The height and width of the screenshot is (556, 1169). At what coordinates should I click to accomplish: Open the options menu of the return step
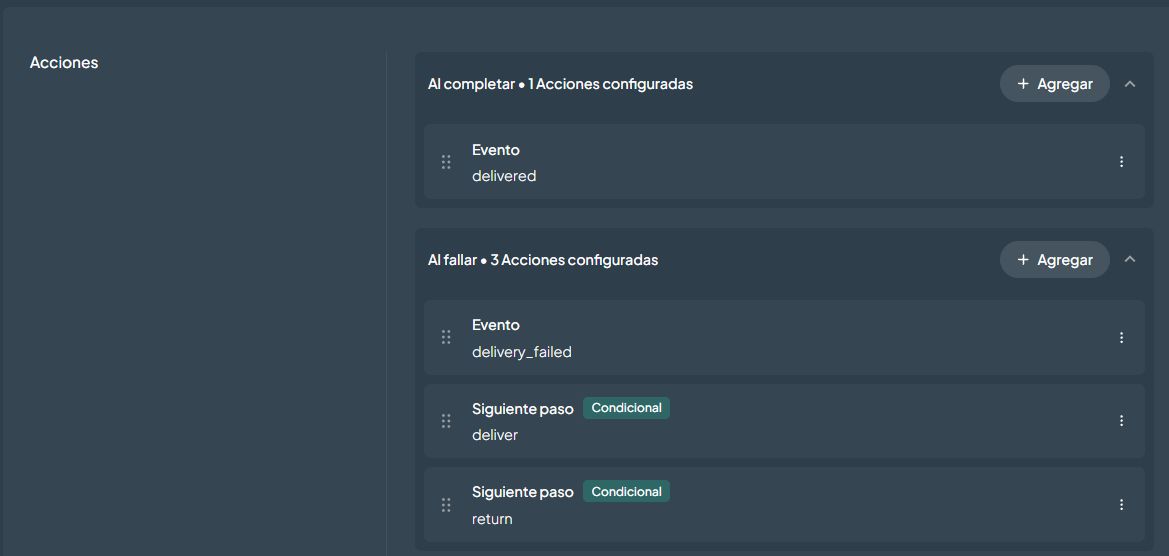[x=1121, y=505]
